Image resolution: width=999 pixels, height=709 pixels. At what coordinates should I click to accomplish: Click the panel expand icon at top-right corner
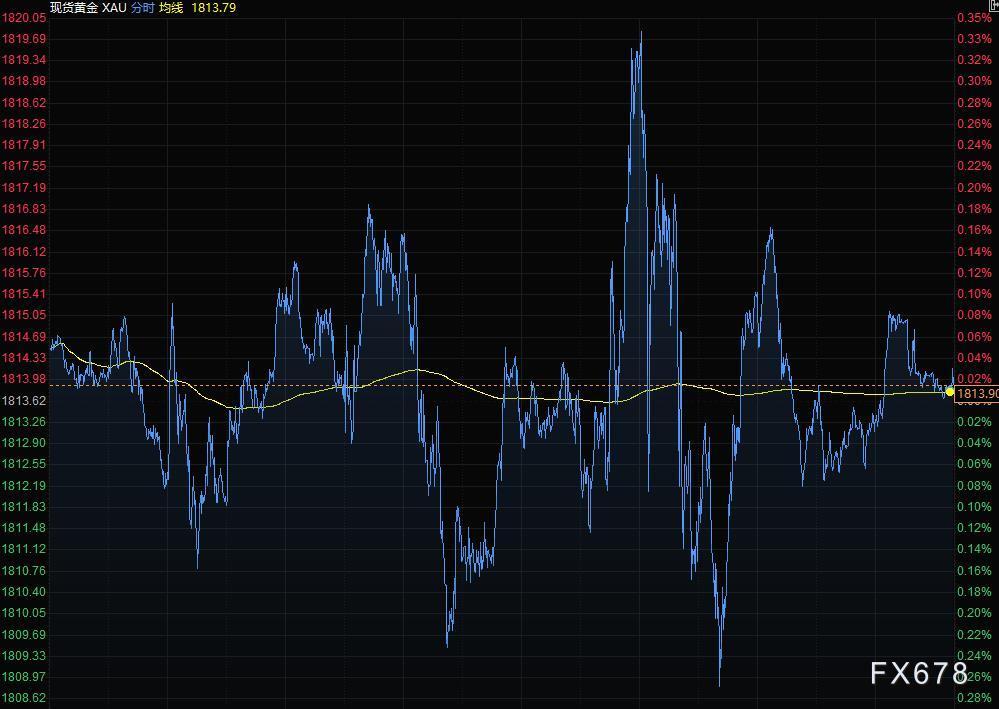point(994,5)
